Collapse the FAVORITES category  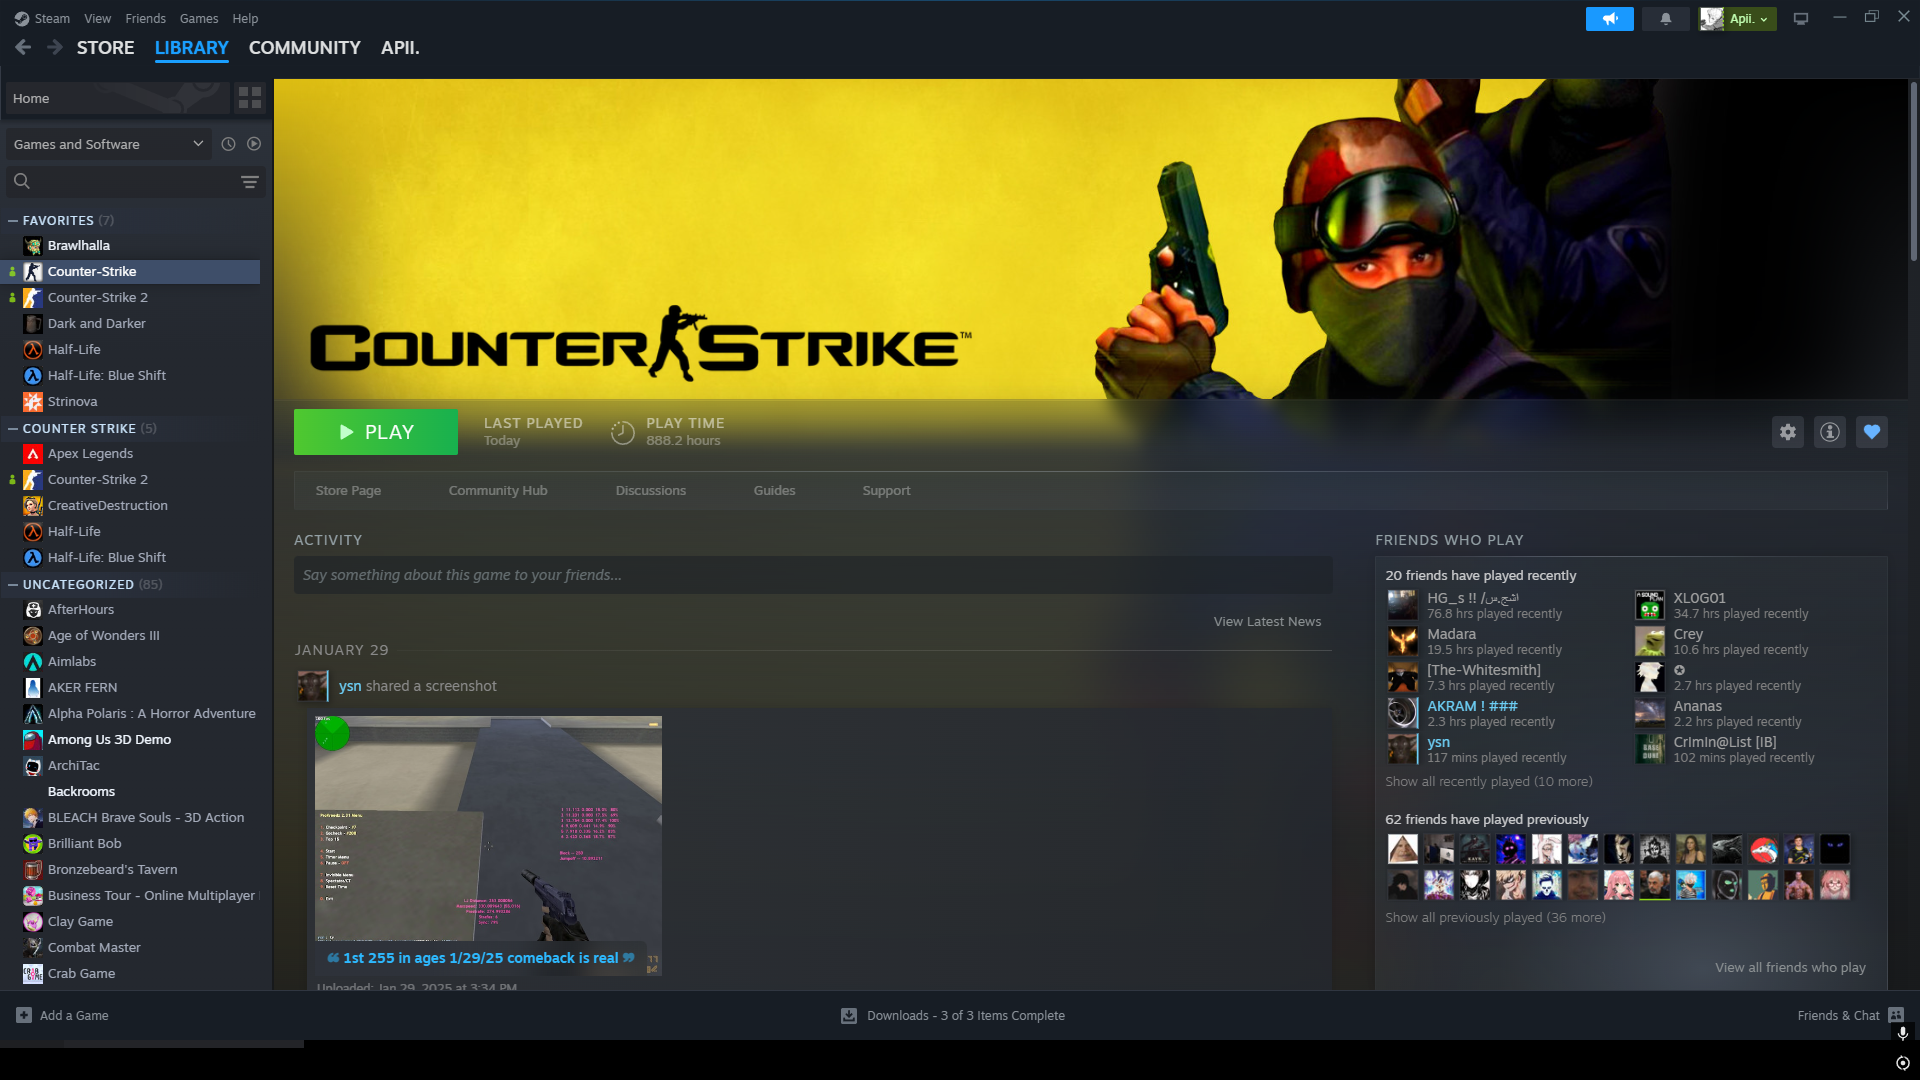pos(13,221)
